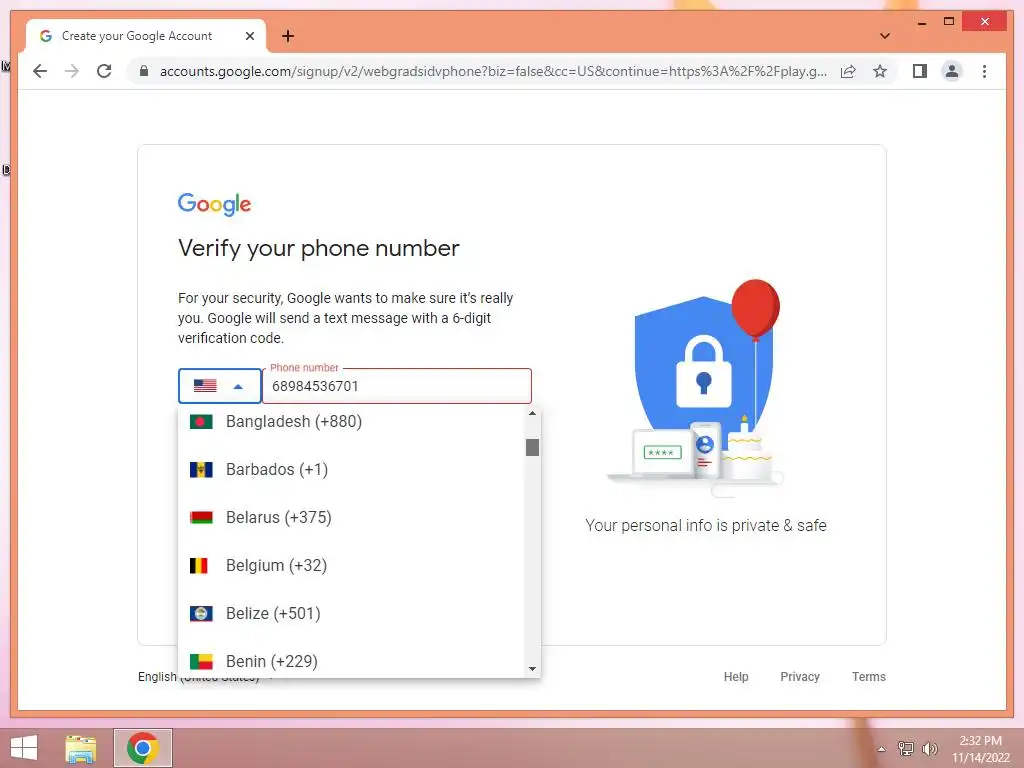Open the tab search chevron
The image size is (1024, 768).
(x=884, y=36)
